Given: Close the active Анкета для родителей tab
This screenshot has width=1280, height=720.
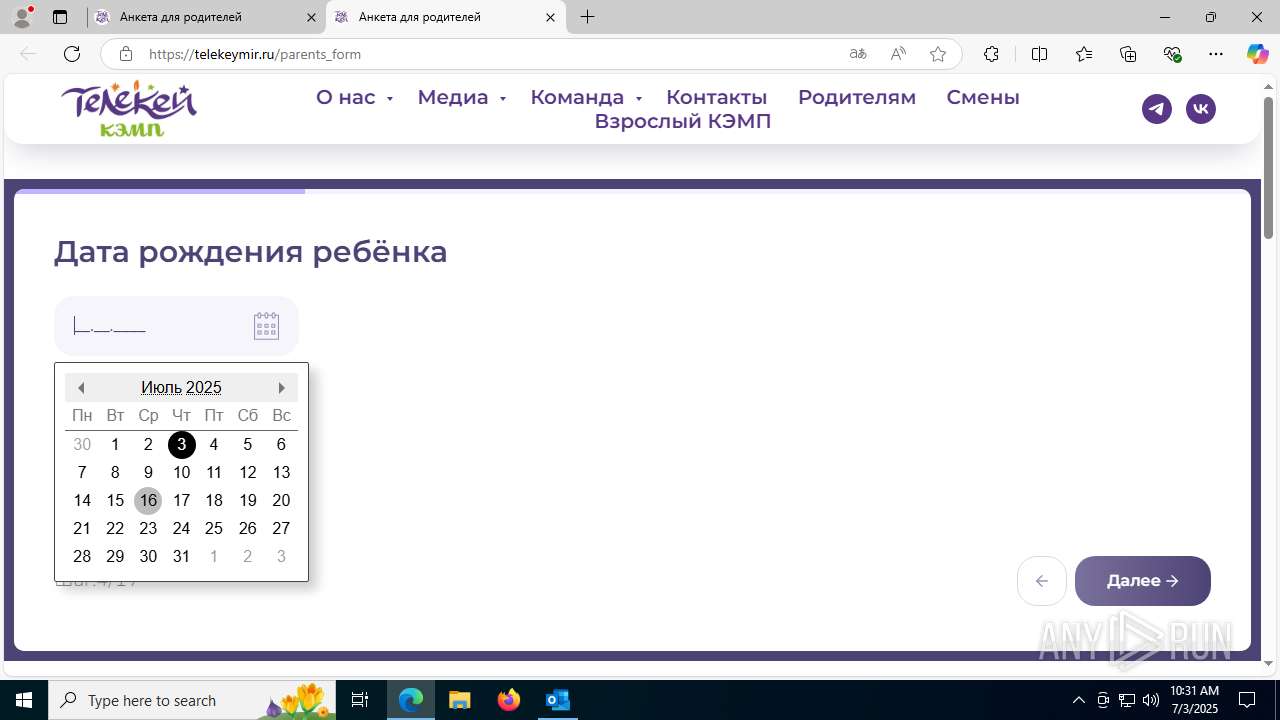Looking at the screenshot, I should (x=550, y=17).
